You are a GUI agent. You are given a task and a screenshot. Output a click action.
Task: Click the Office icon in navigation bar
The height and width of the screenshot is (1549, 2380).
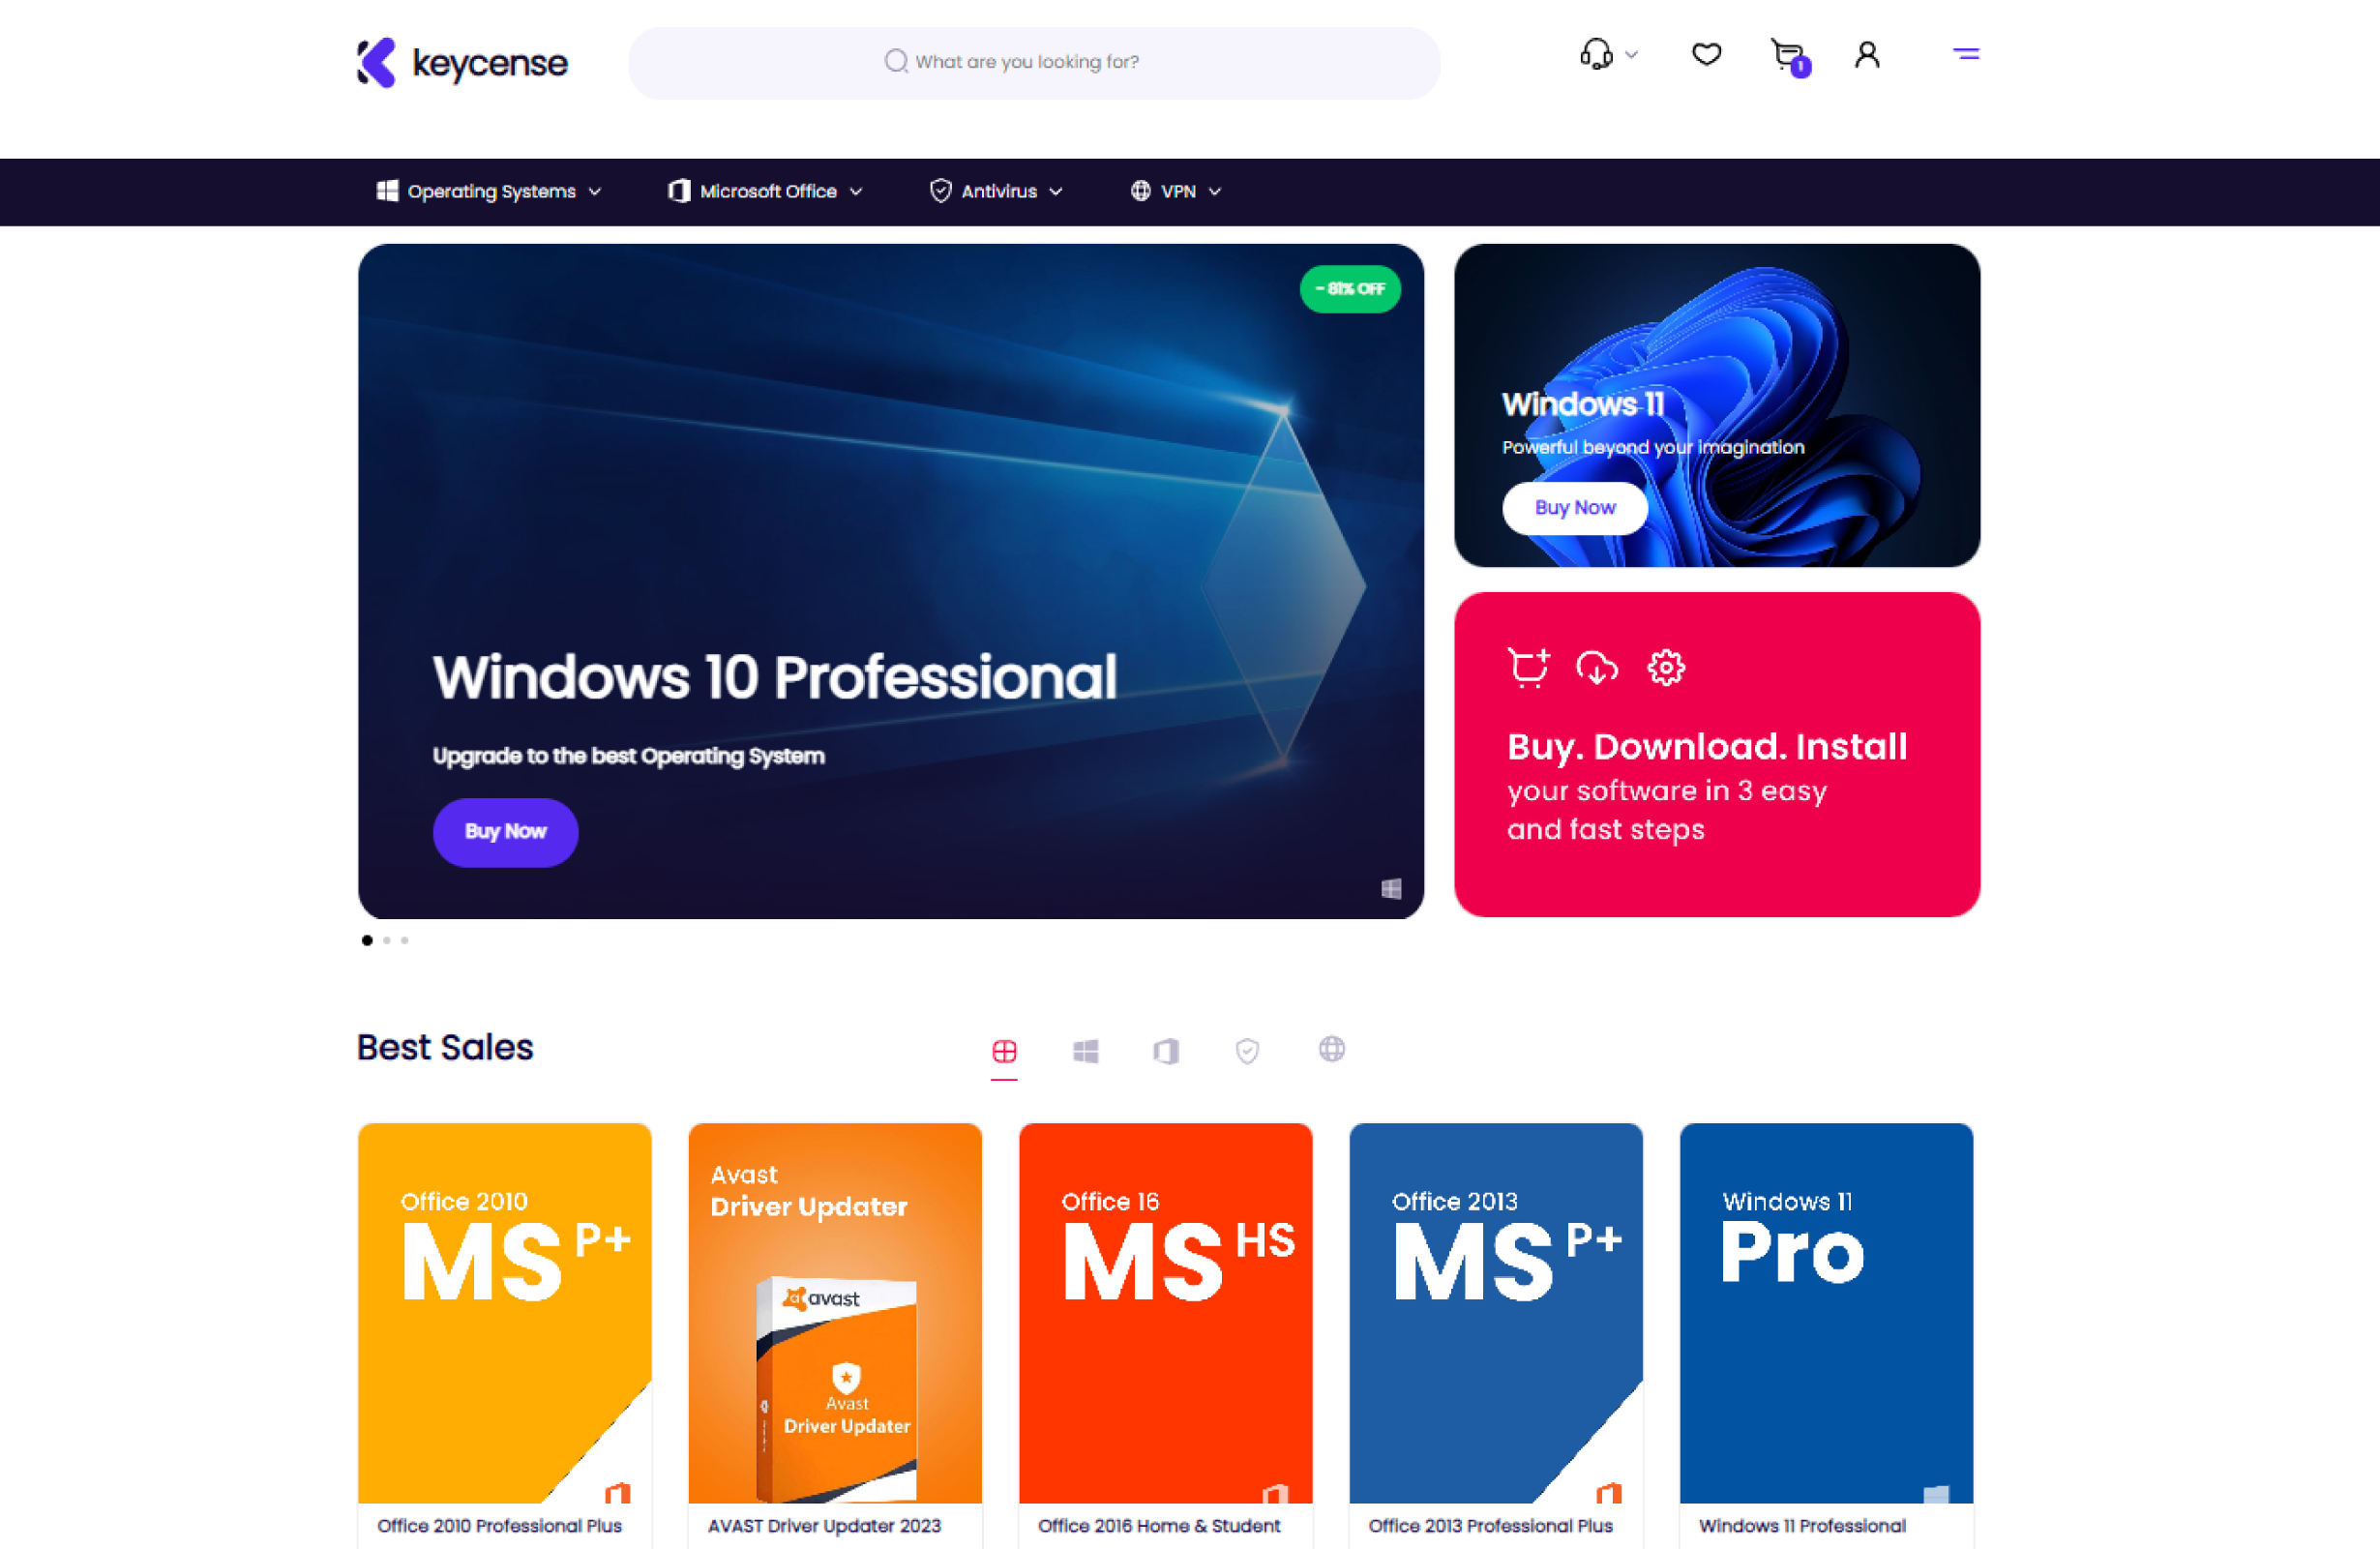(679, 191)
